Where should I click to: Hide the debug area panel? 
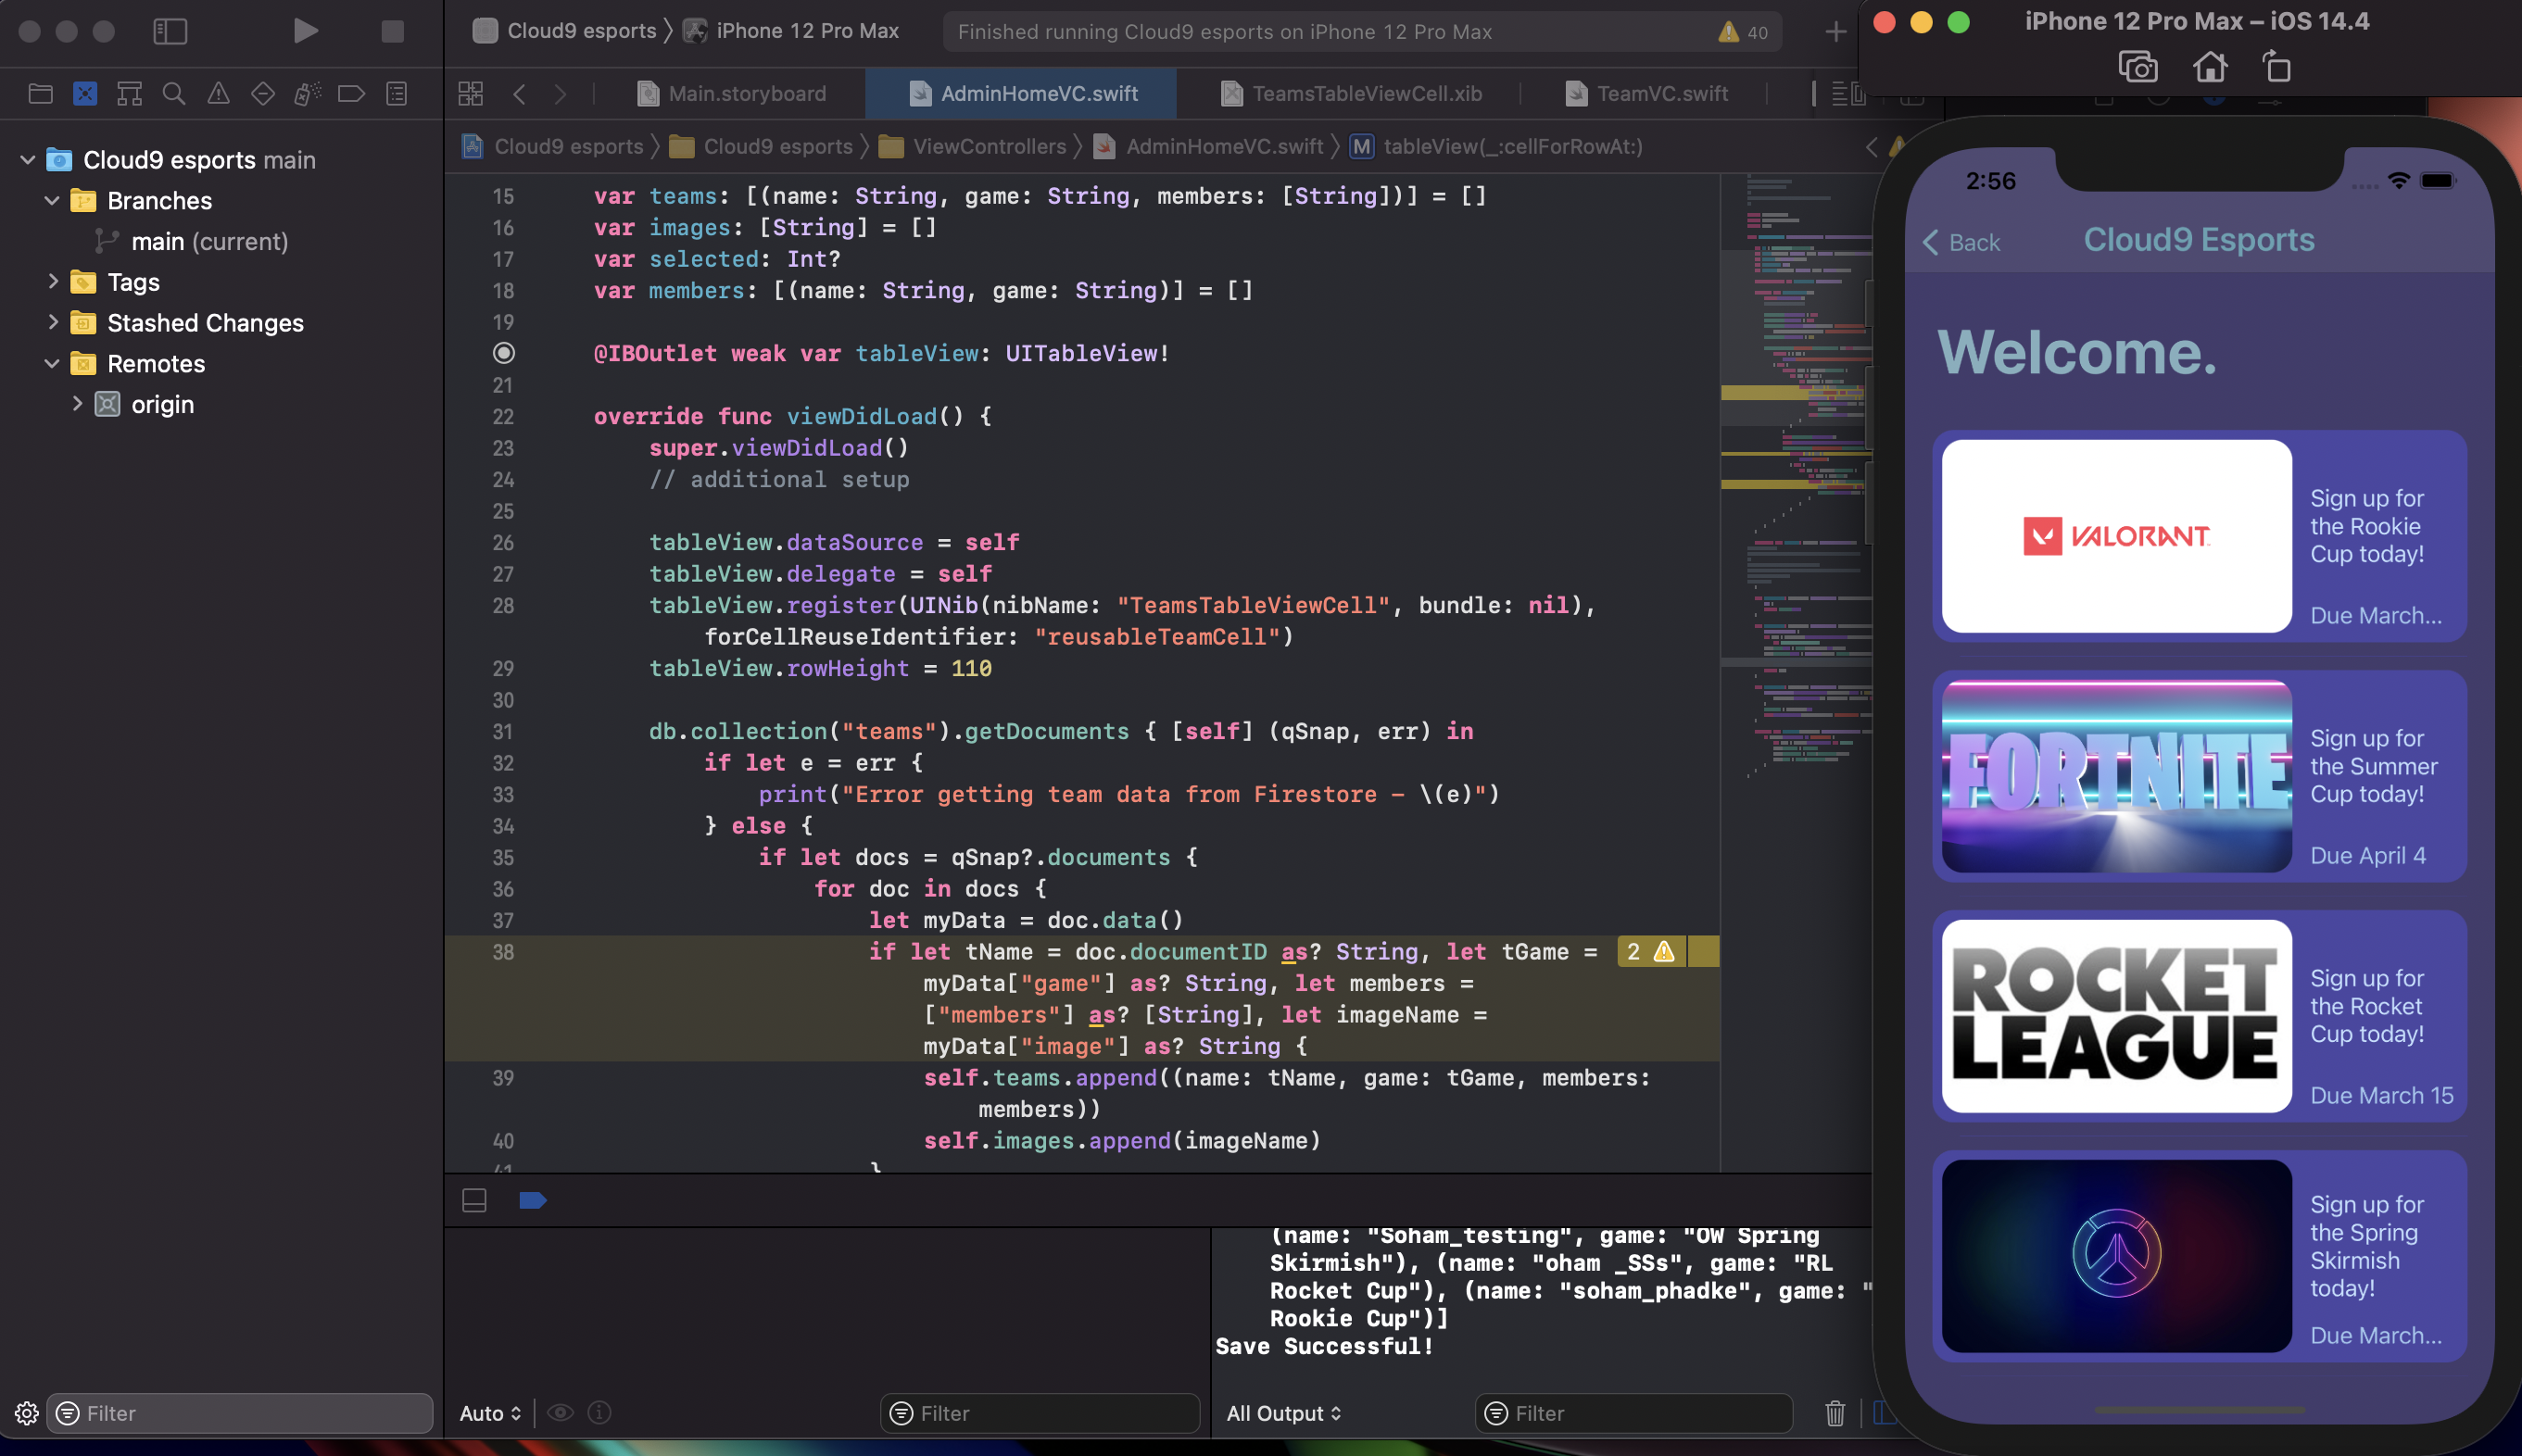[x=474, y=1200]
